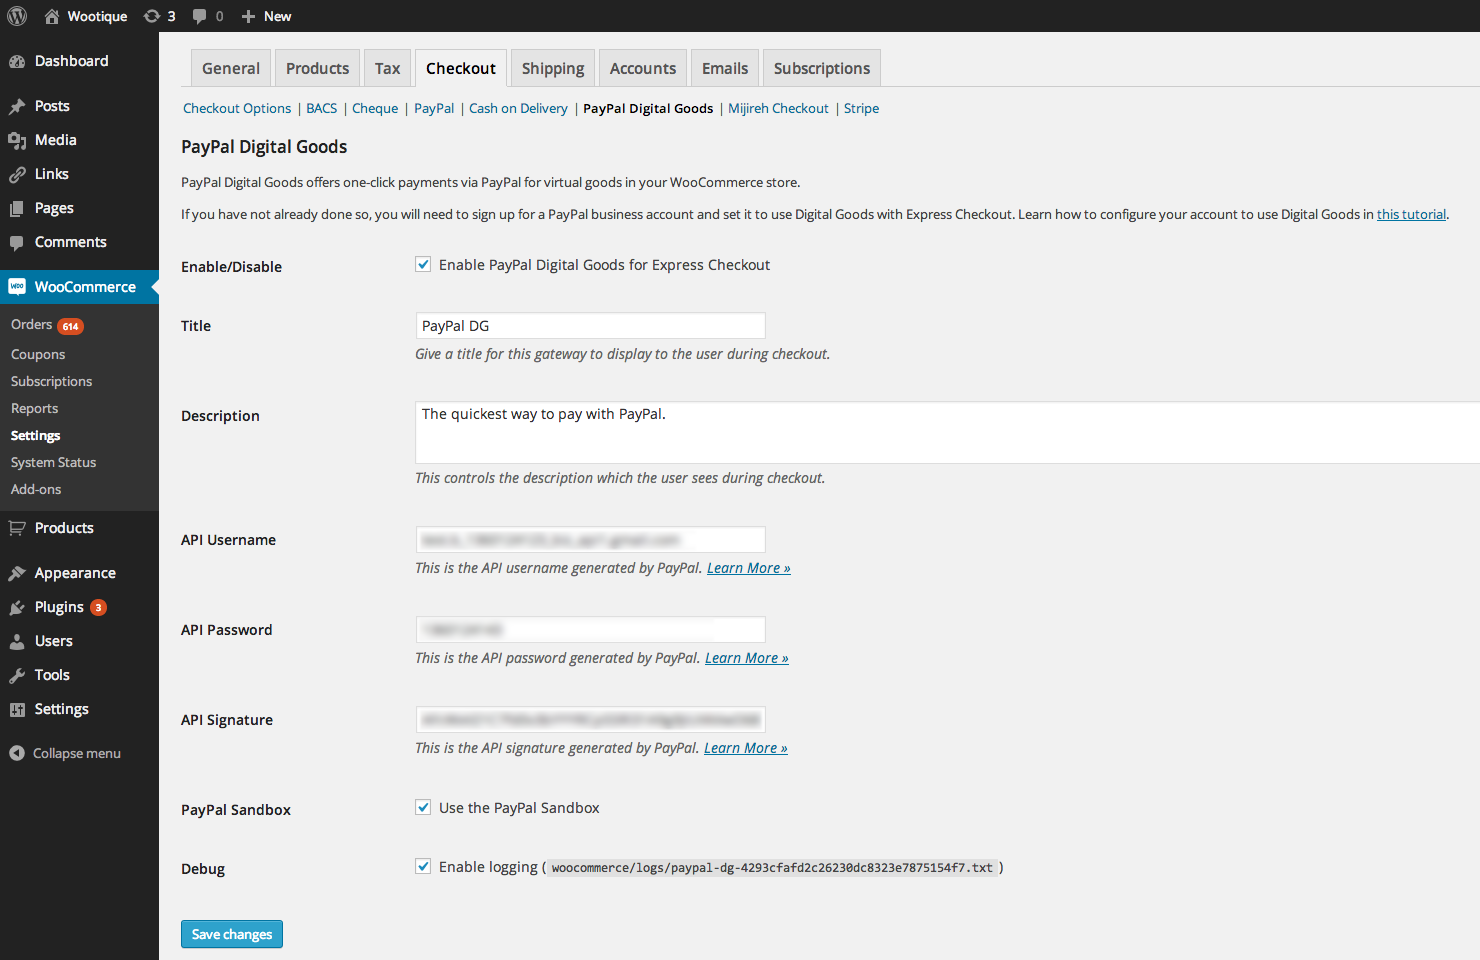
Task: Toggle Enable PayPal Digital Goods checkbox
Action: click(423, 264)
